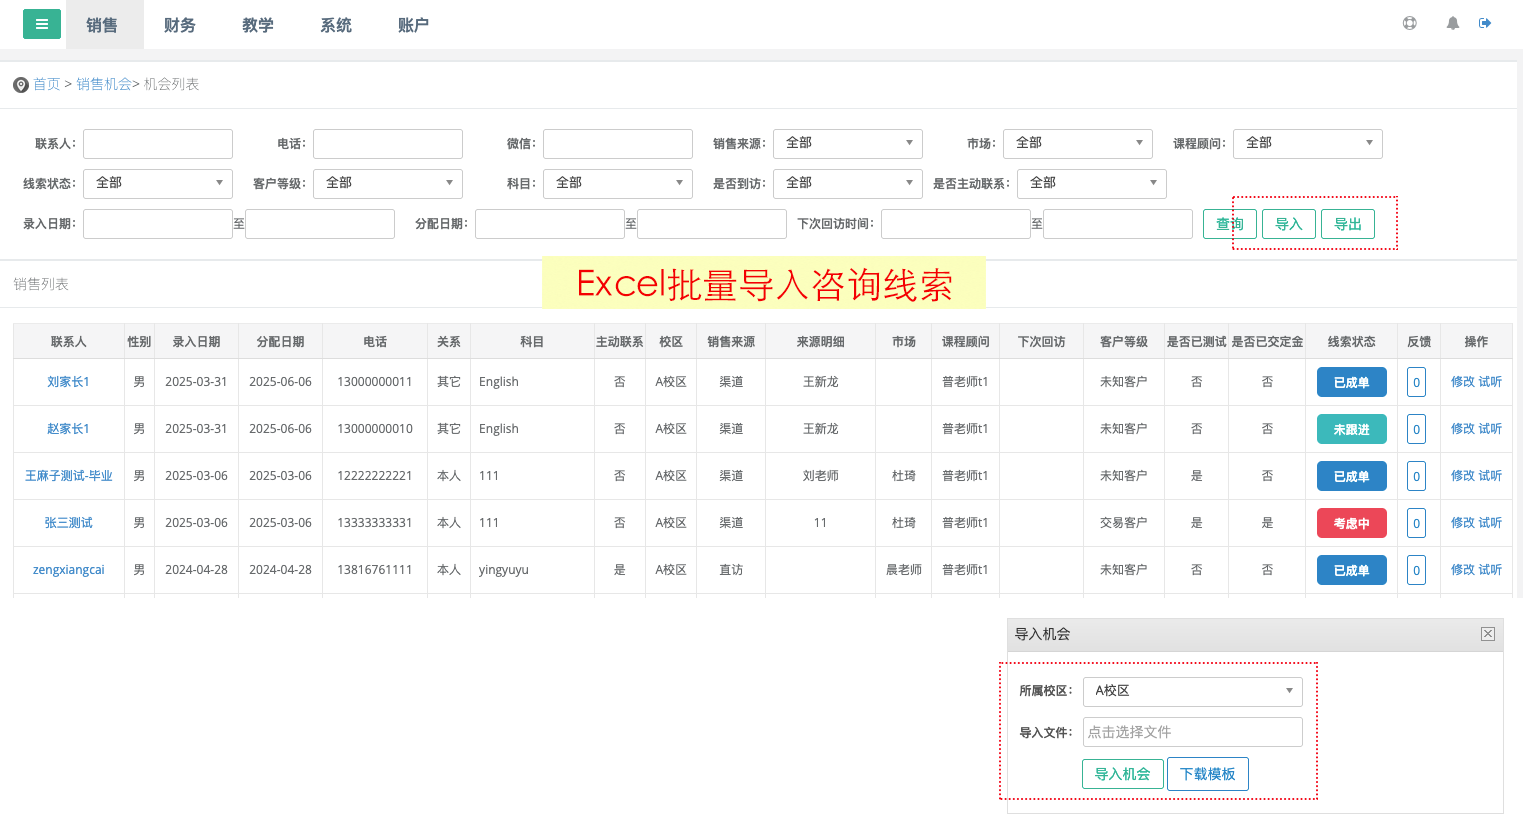1523x832 pixels.
Task: Click 未跟进 status for 赵家长1
Action: pyautogui.click(x=1351, y=429)
